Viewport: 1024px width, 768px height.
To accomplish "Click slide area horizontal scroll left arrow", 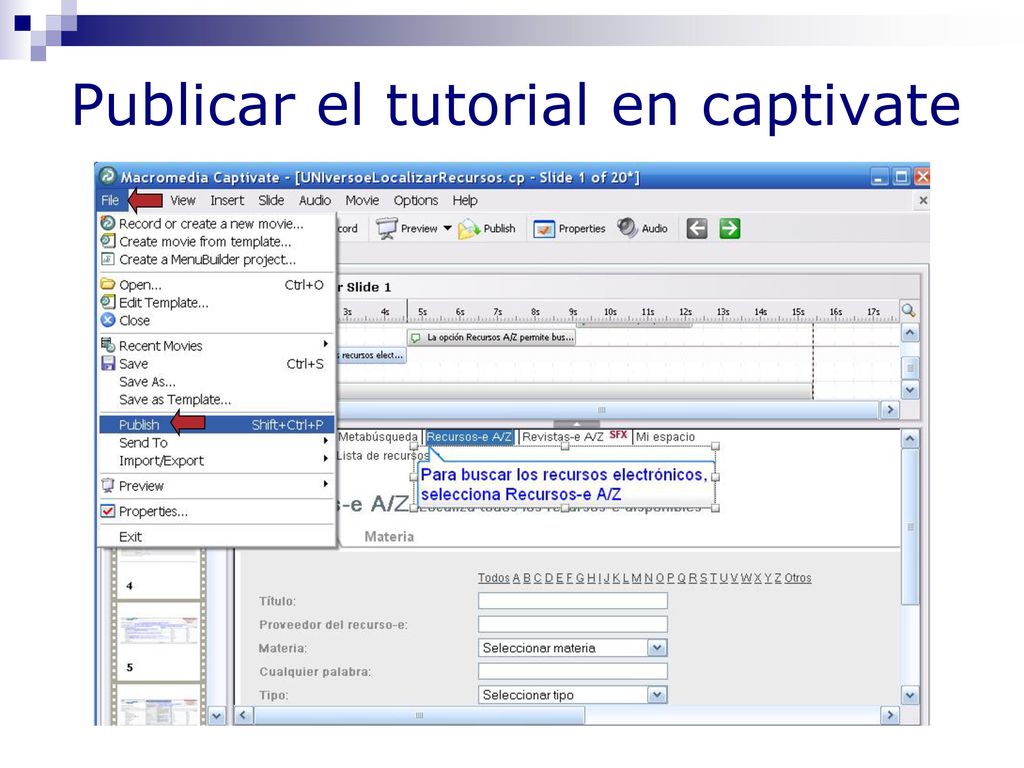I will (x=243, y=715).
